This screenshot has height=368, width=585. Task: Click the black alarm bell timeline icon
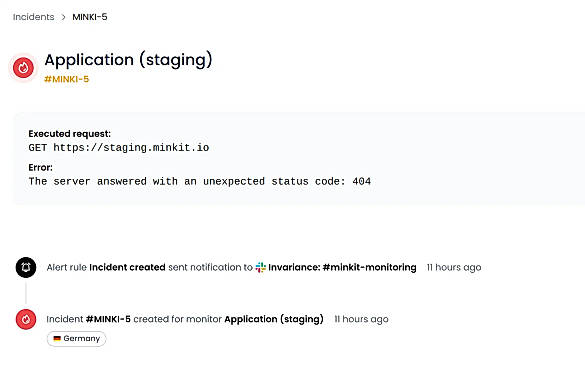[x=26, y=267]
